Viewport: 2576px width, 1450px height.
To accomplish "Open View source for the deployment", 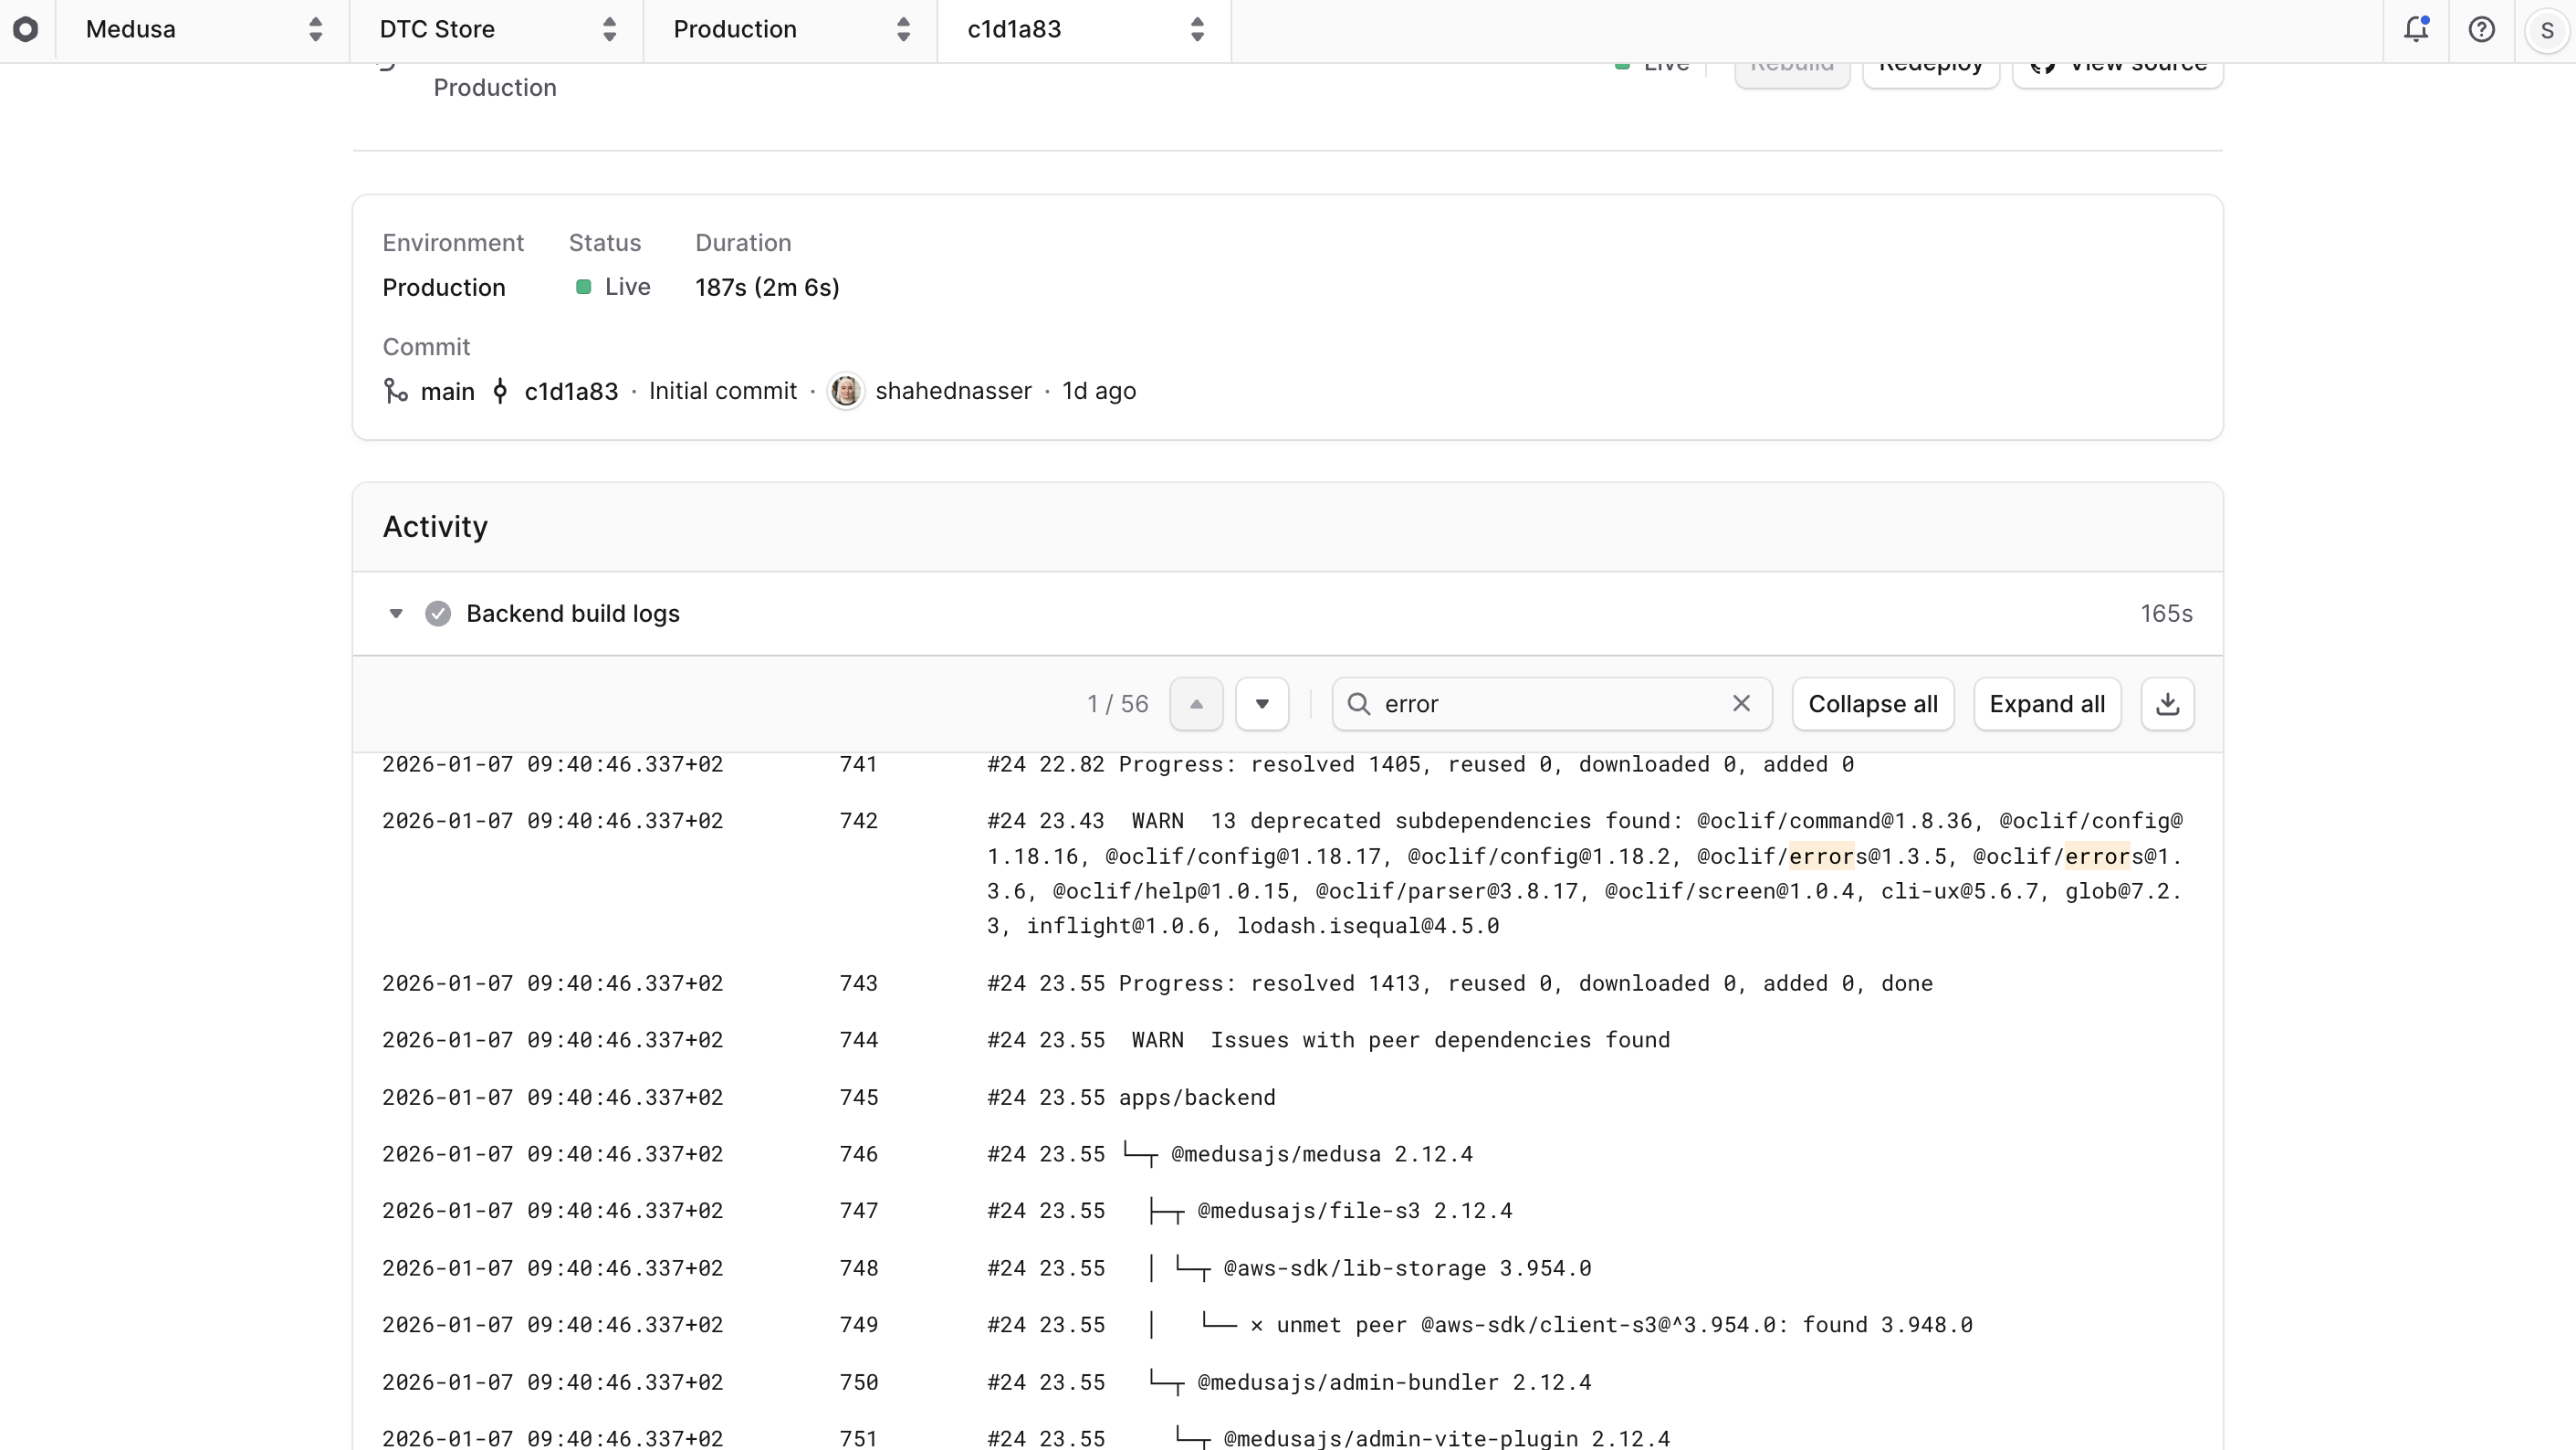I will pyautogui.click(x=2119, y=66).
